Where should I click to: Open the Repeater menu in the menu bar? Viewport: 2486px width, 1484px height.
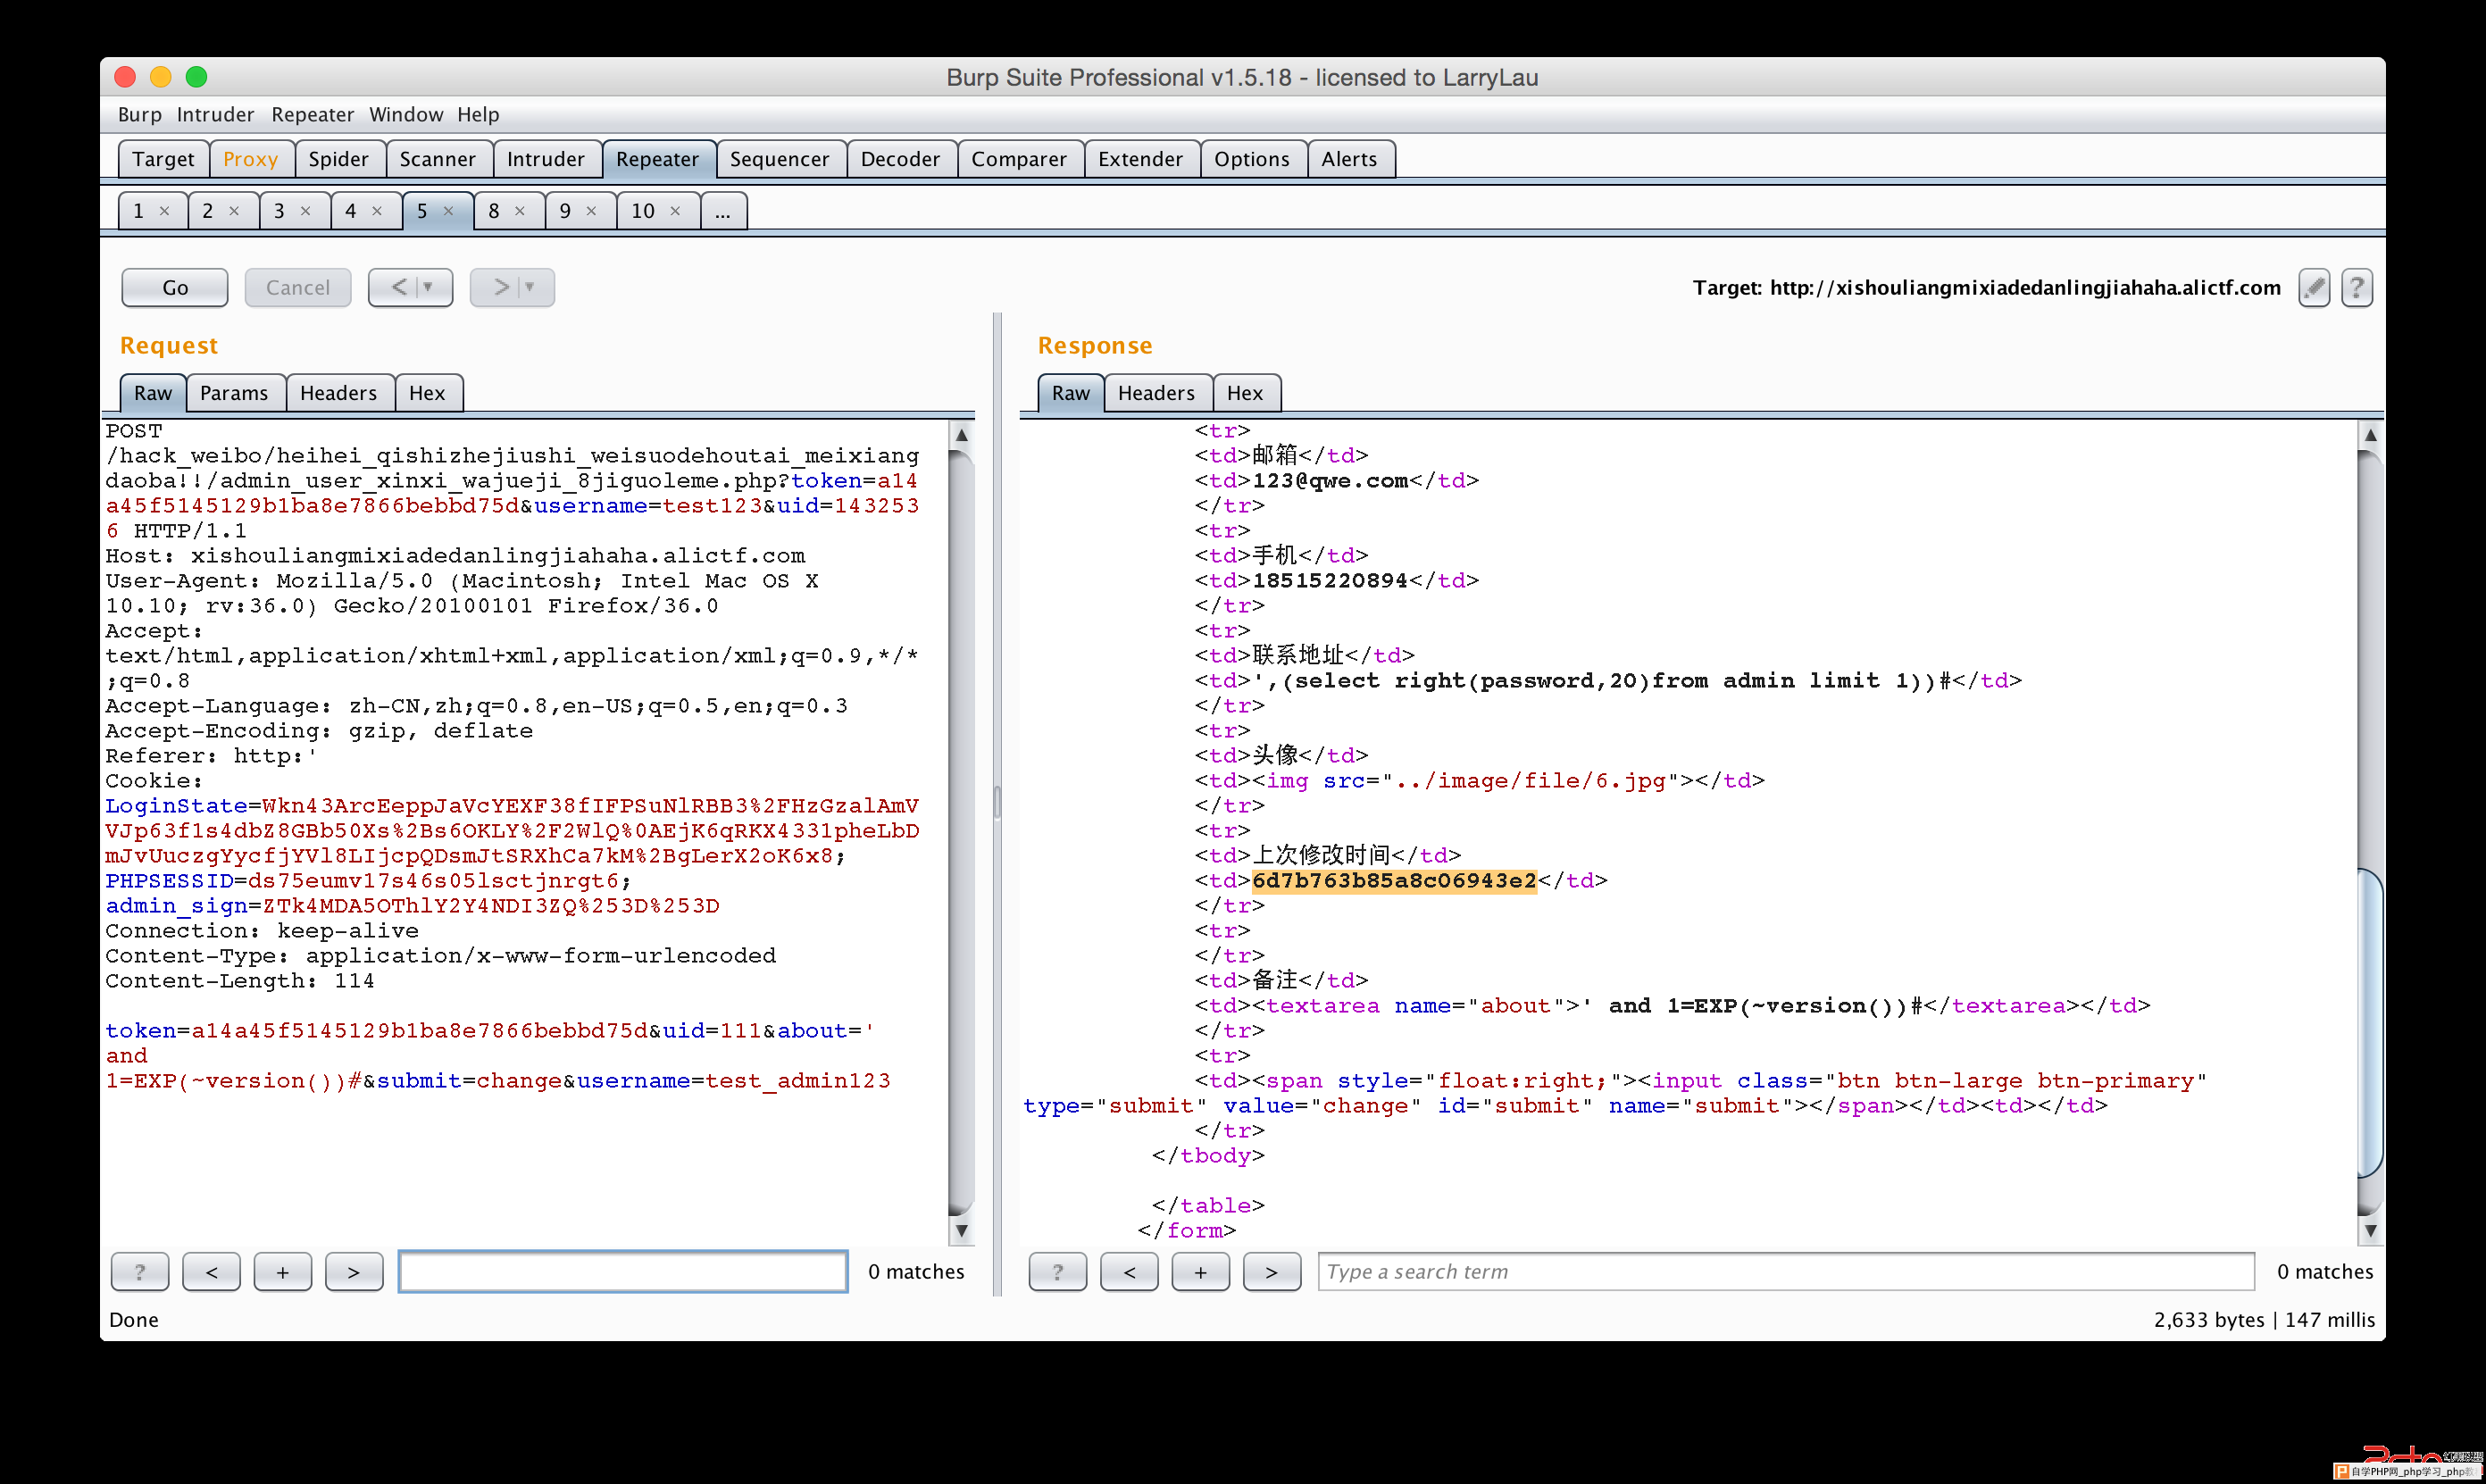313,115
